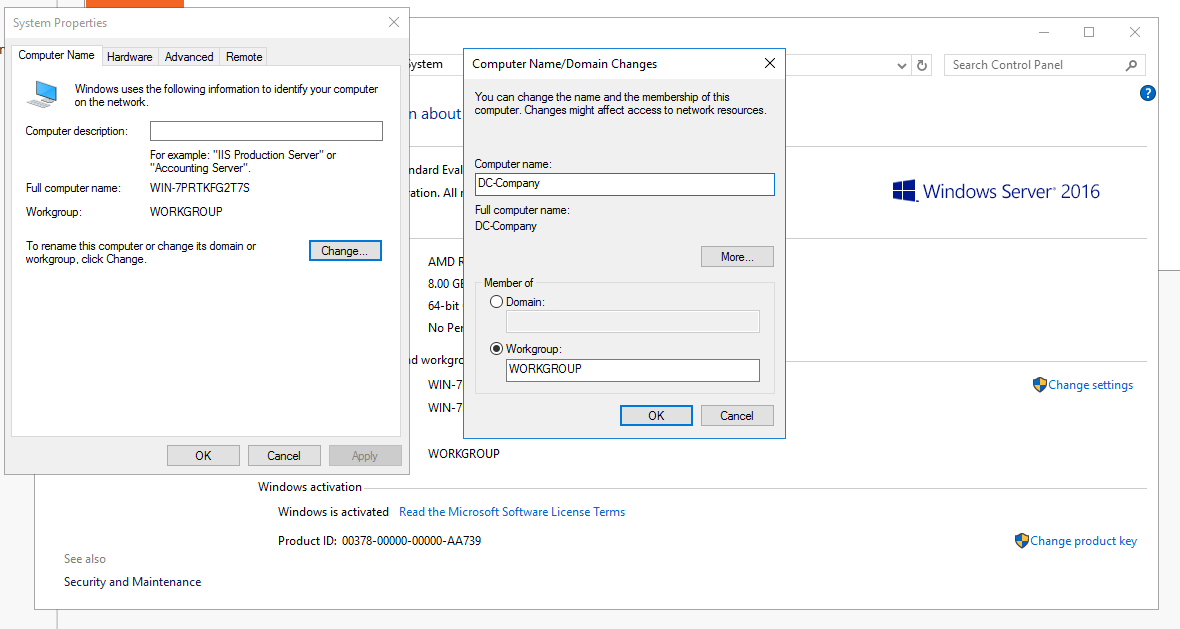
Task: Click the shield icon beside Change product key
Action: pyautogui.click(x=1022, y=541)
